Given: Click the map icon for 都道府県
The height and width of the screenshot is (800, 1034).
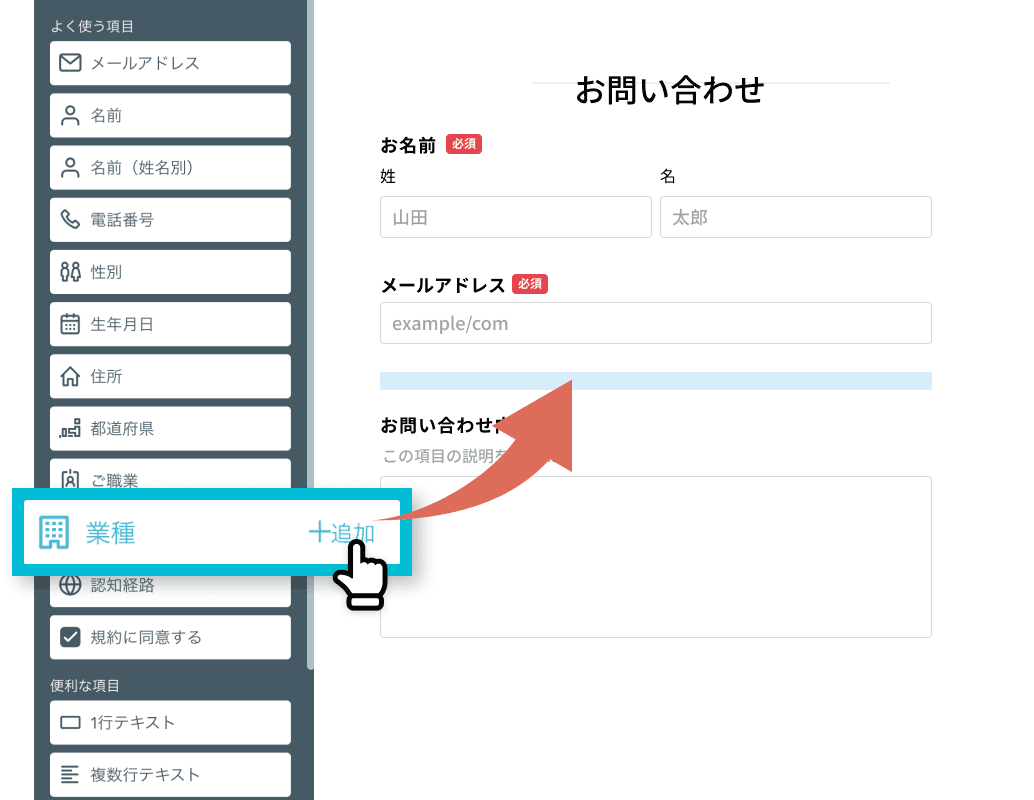Looking at the screenshot, I should pyautogui.click(x=70, y=429).
